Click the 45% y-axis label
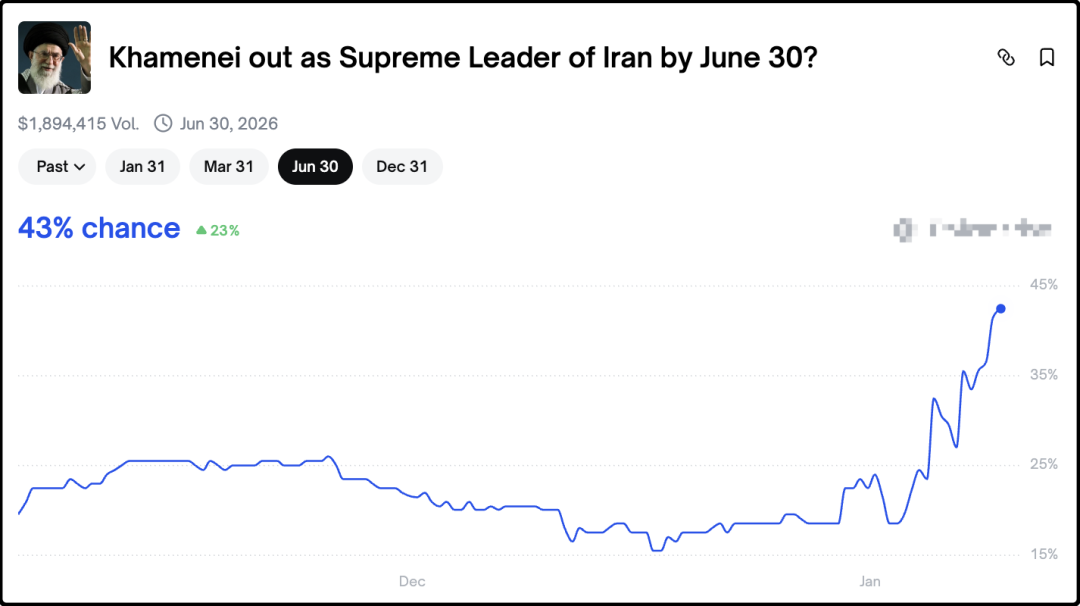Screen dimensions: 1080x606 (x=1044, y=285)
